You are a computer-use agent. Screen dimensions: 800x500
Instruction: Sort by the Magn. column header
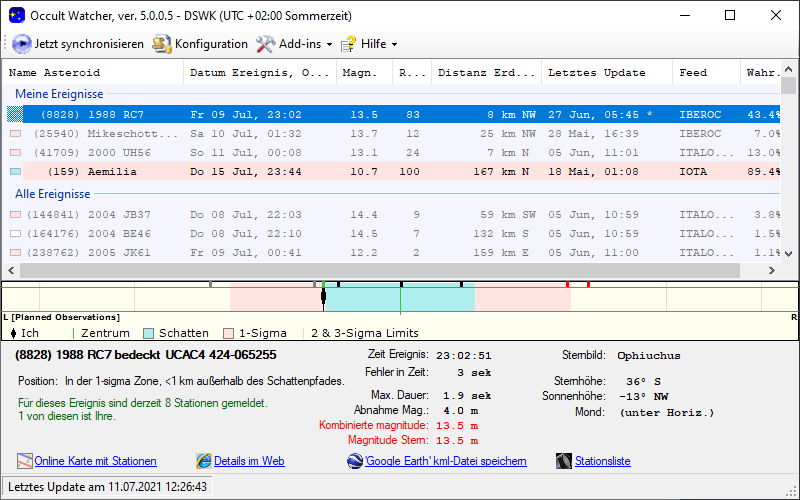click(x=358, y=73)
